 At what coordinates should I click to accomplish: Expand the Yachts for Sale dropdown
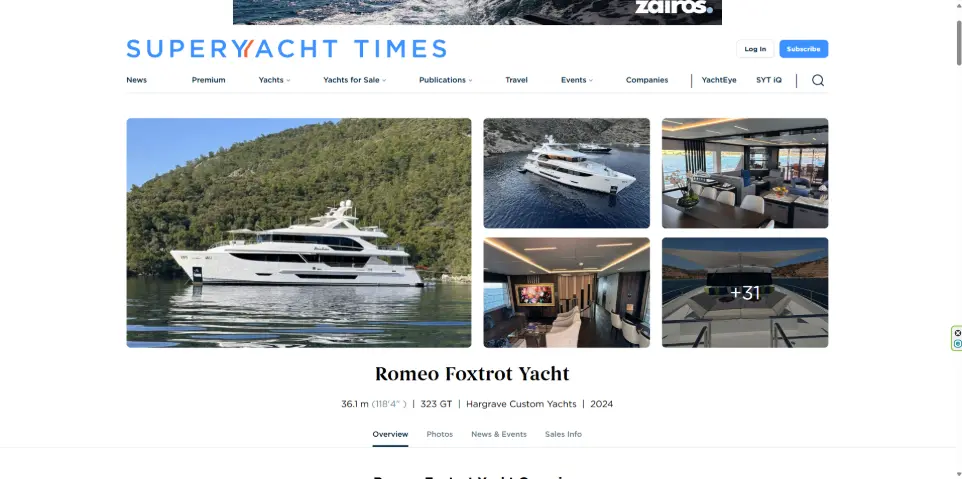355,80
